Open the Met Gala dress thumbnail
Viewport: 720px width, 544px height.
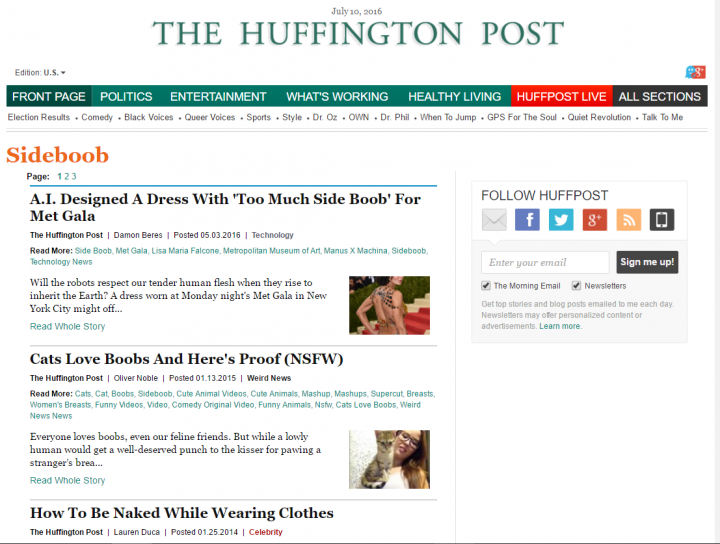(389, 305)
